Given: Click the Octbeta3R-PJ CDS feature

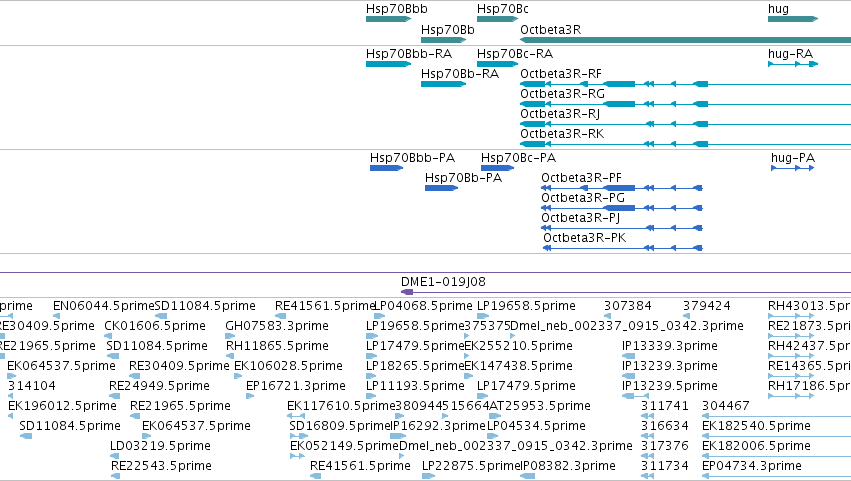Looking at the screenshot, I should click(622, 229).
